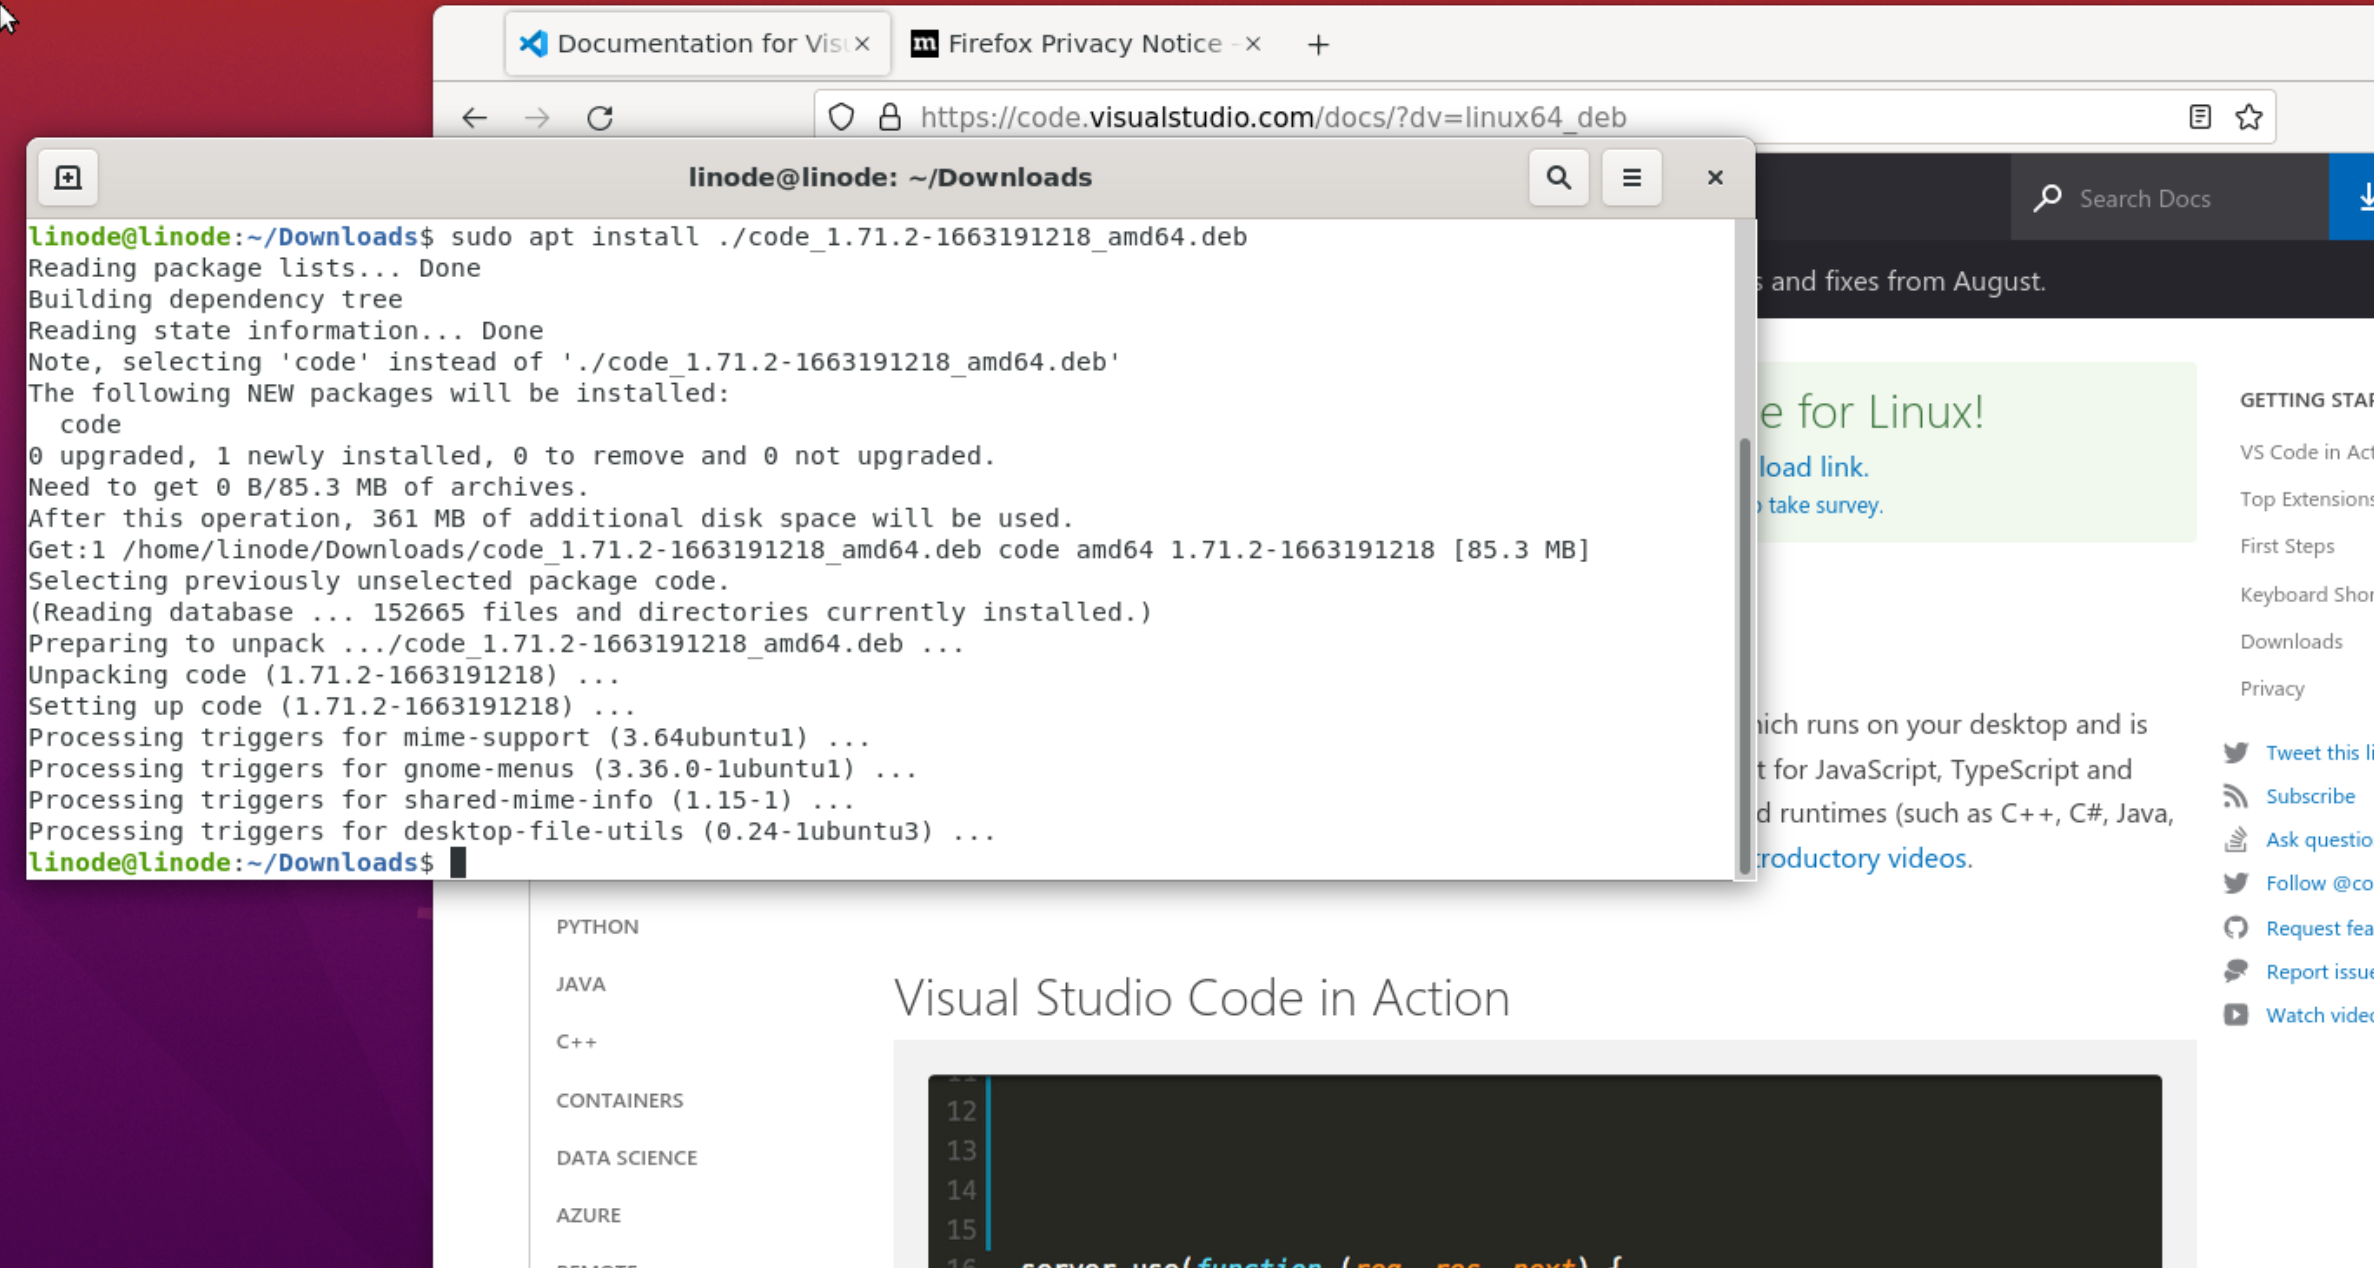The height and width of the screenshot is (1268, 2374).
Task: Open the terminal hamburger menu
Action: click(1631, 177)
